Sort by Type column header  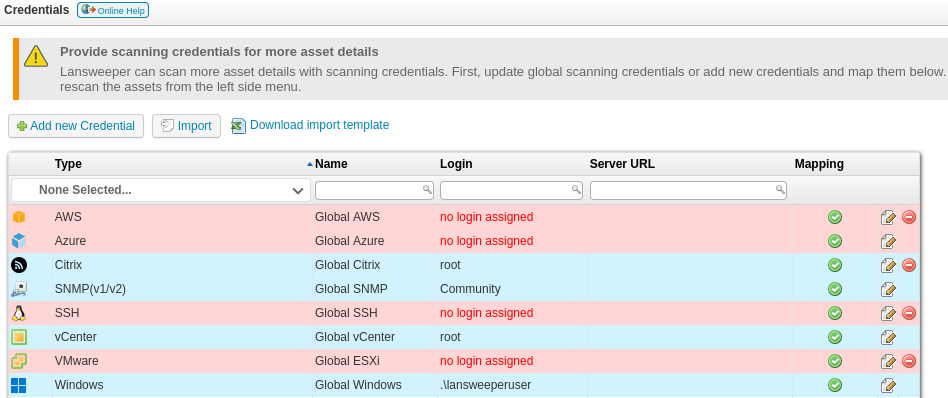68,164
